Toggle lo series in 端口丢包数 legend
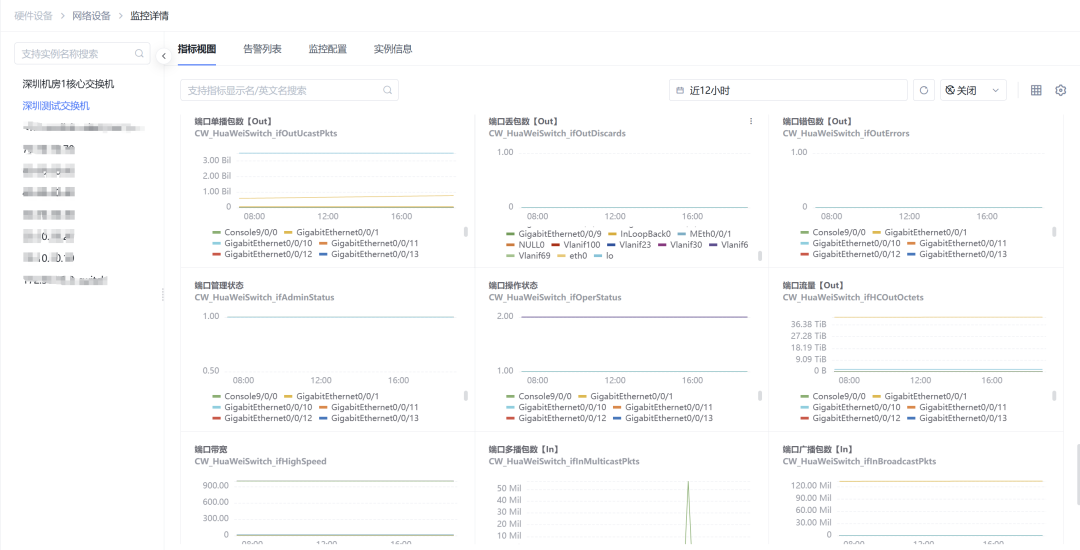This screenshot has height=550, width=1080. tap(603, 255)
